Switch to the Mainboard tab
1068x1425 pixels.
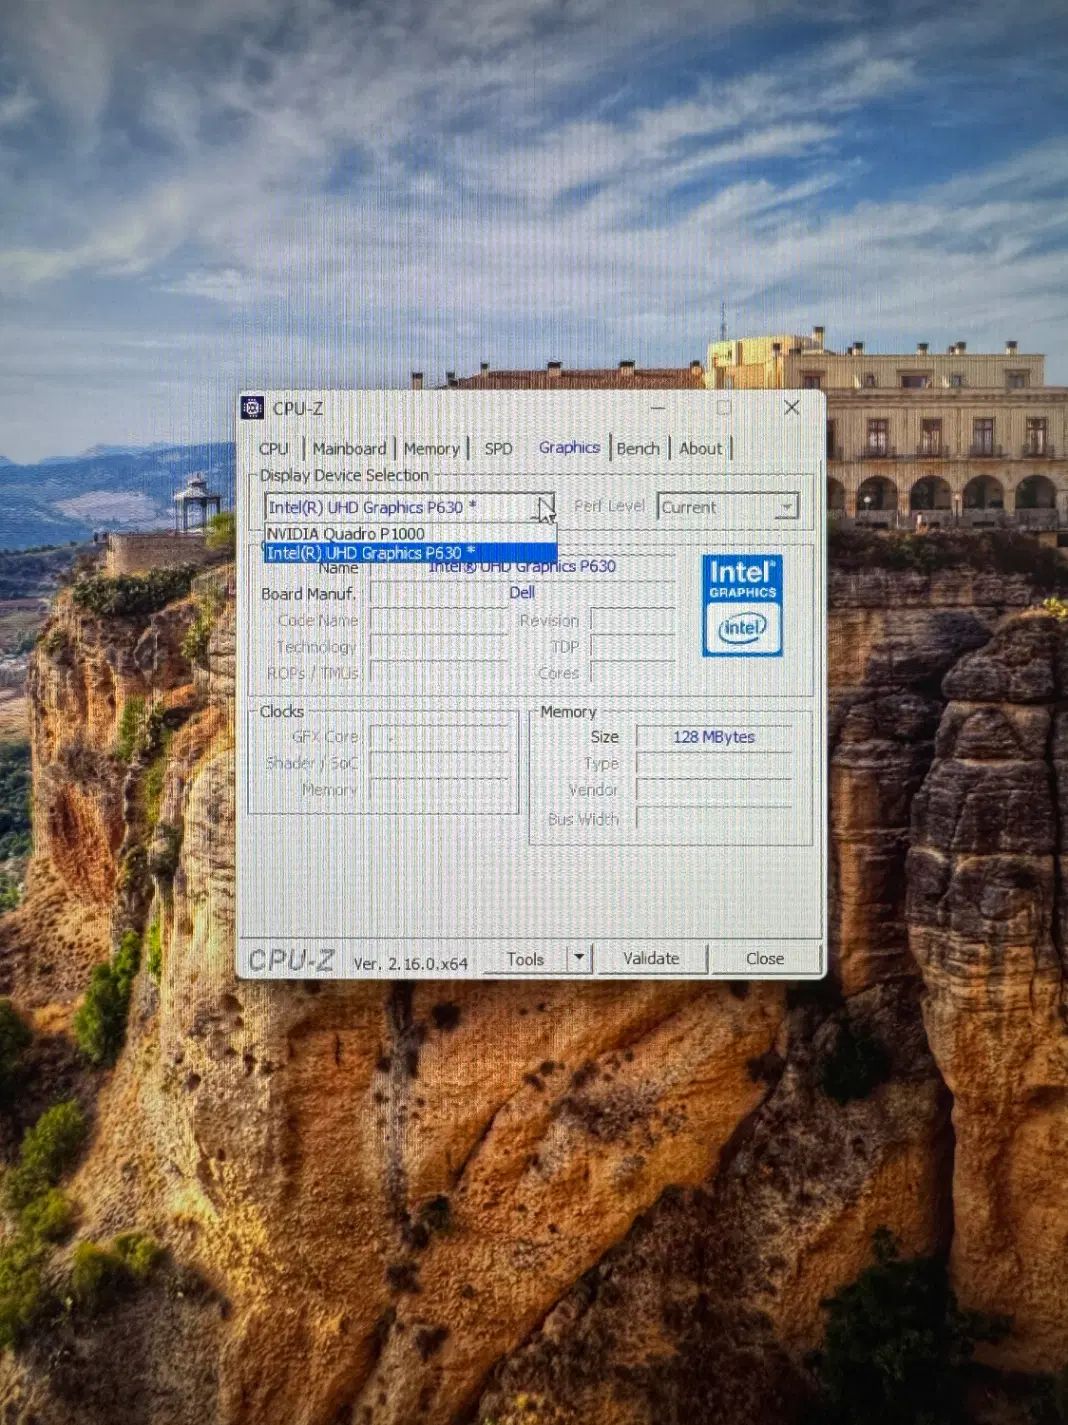(x=349, y=449)
